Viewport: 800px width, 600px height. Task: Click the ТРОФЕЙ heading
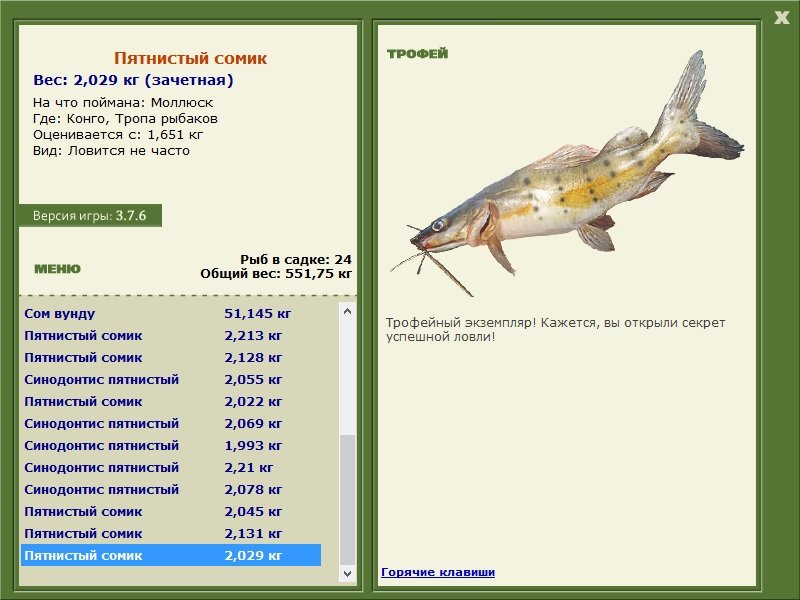pyautogui.click(x=417, y=54)
